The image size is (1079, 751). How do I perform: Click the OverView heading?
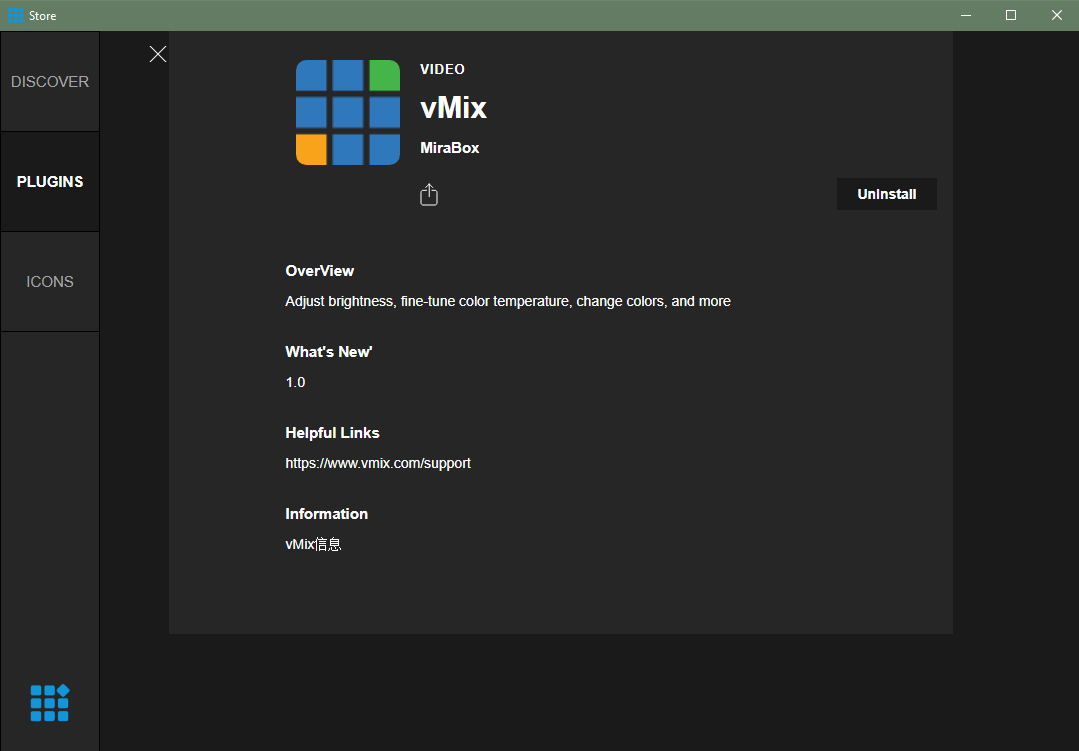(x=319, y=271)
